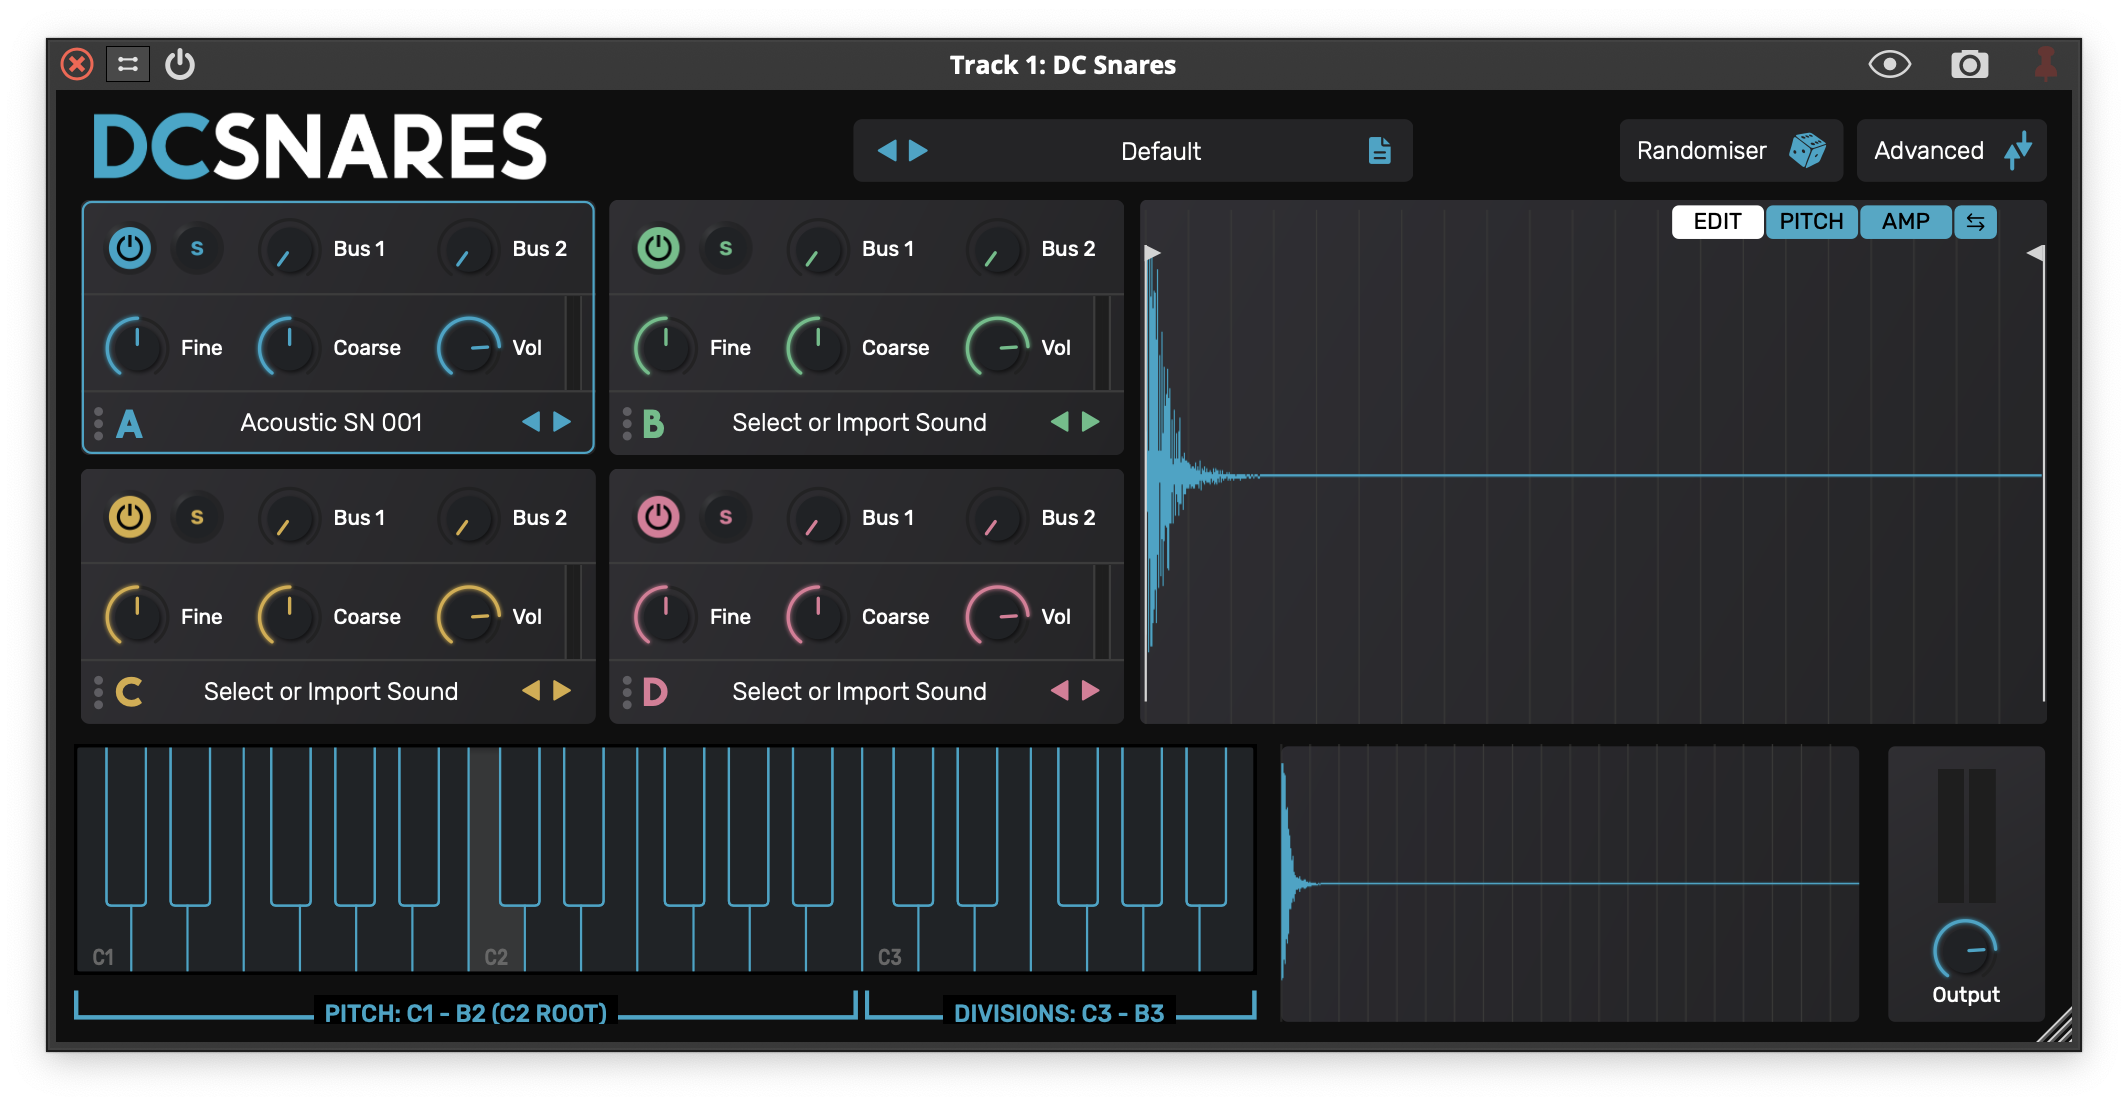Open the preset save file icon
The height and width of the screenshot is (1106, 2128).
coord(1379,151)
